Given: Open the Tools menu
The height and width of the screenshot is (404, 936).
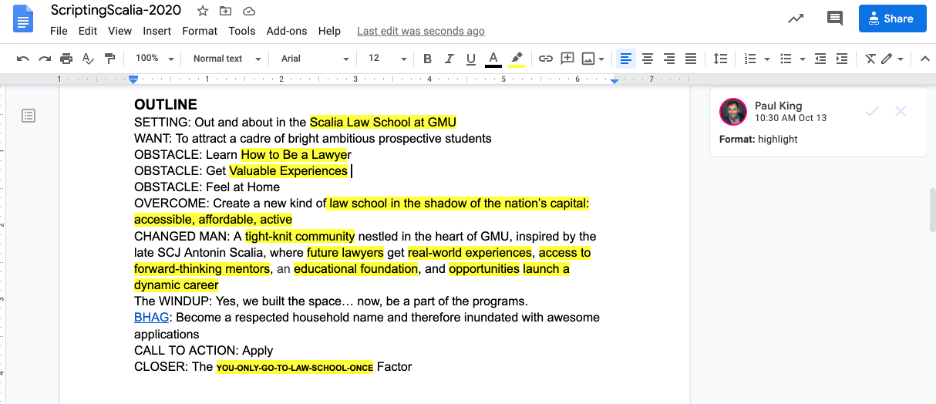Looking at the screenshot, I should click(x=242, y=31).
